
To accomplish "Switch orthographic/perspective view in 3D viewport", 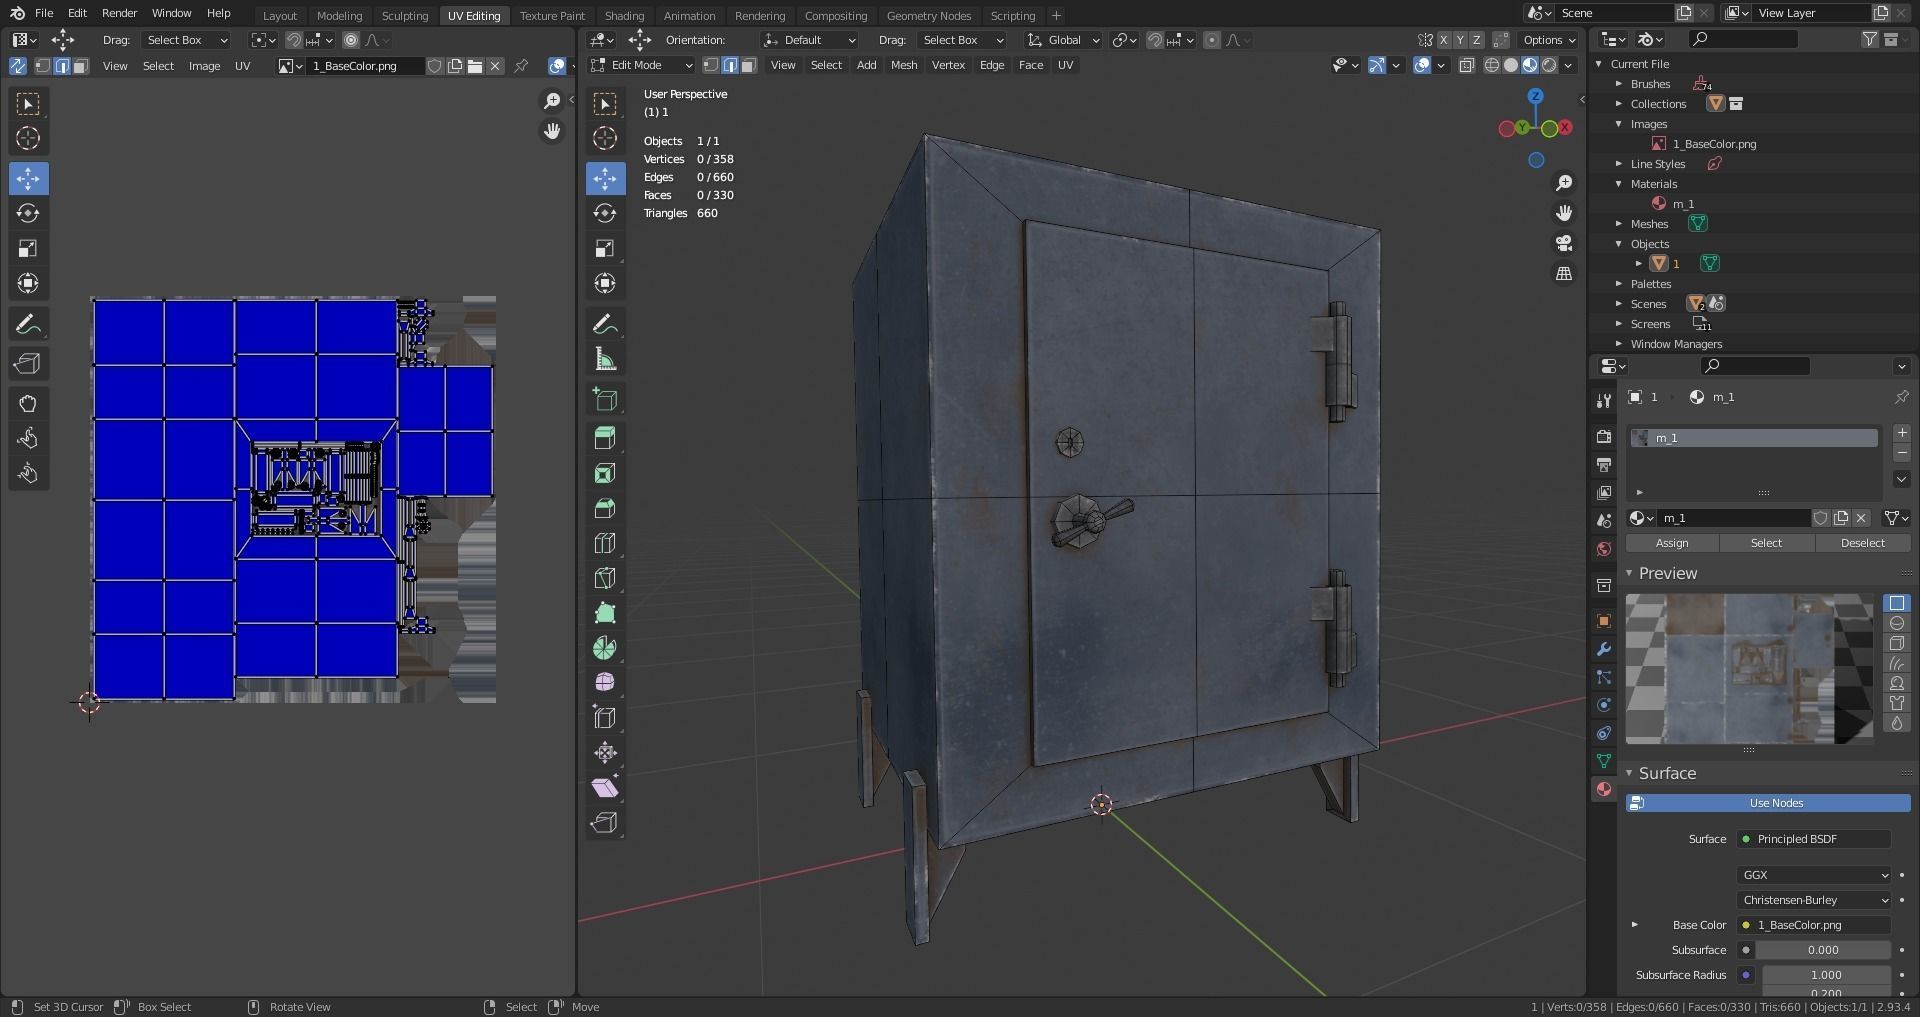I will [1564, 273].
